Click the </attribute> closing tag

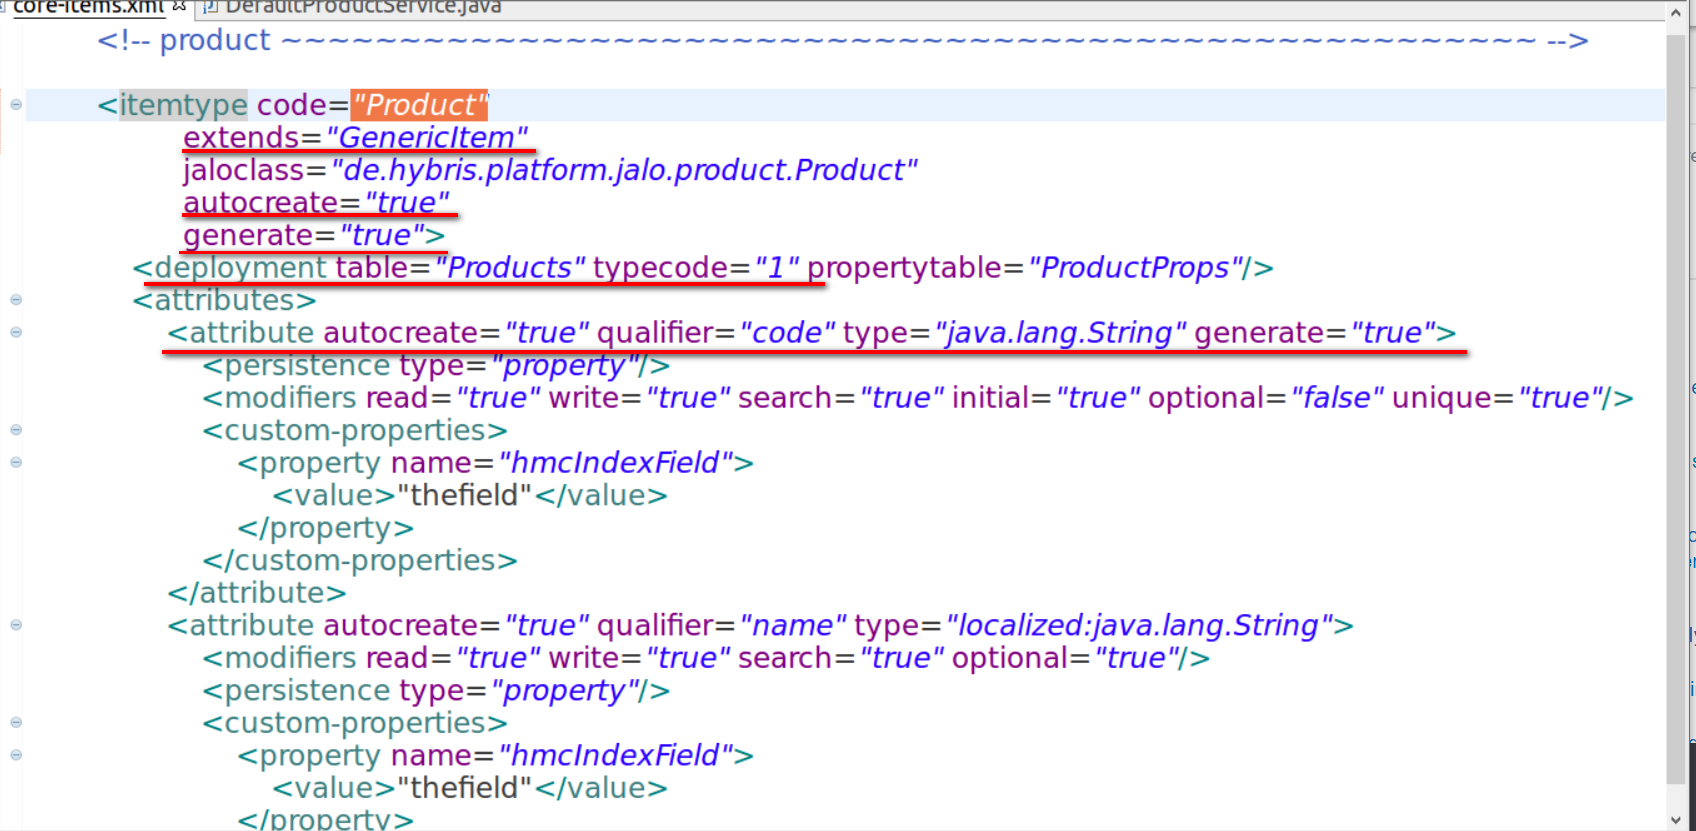click(x=257, y=593)
